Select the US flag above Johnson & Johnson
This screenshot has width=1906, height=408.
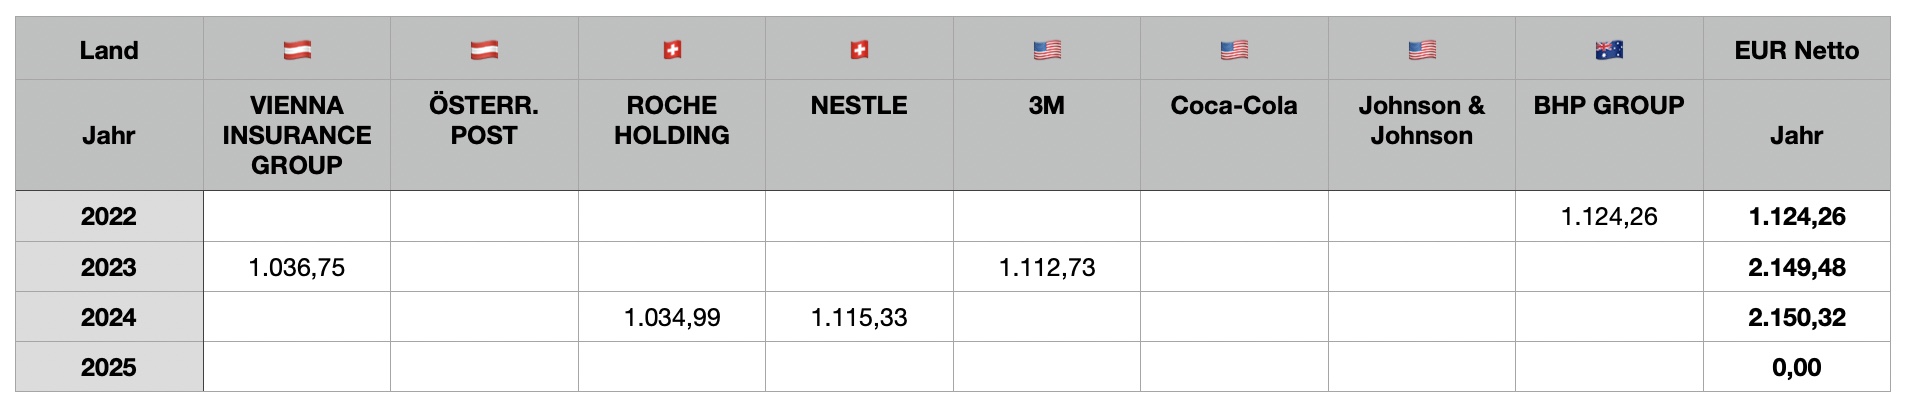[1421, 50]
